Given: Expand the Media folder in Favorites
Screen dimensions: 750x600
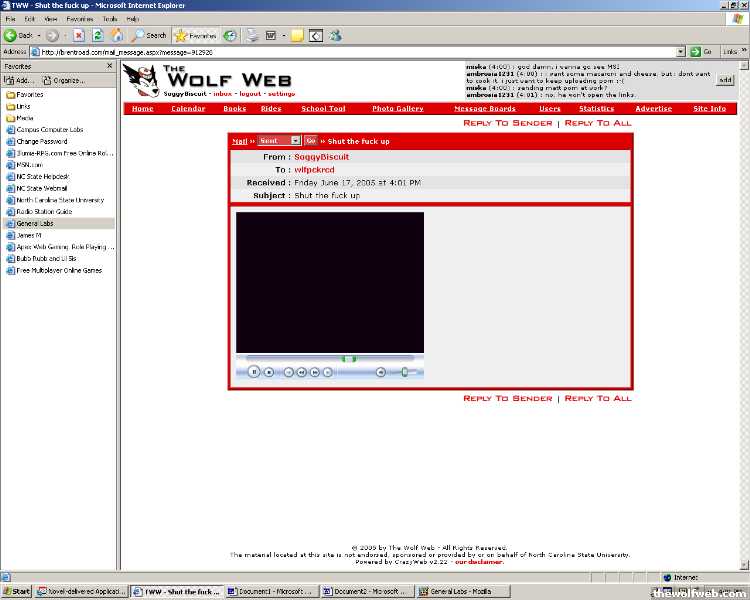Looking at the screenshot, I should 24,118.
